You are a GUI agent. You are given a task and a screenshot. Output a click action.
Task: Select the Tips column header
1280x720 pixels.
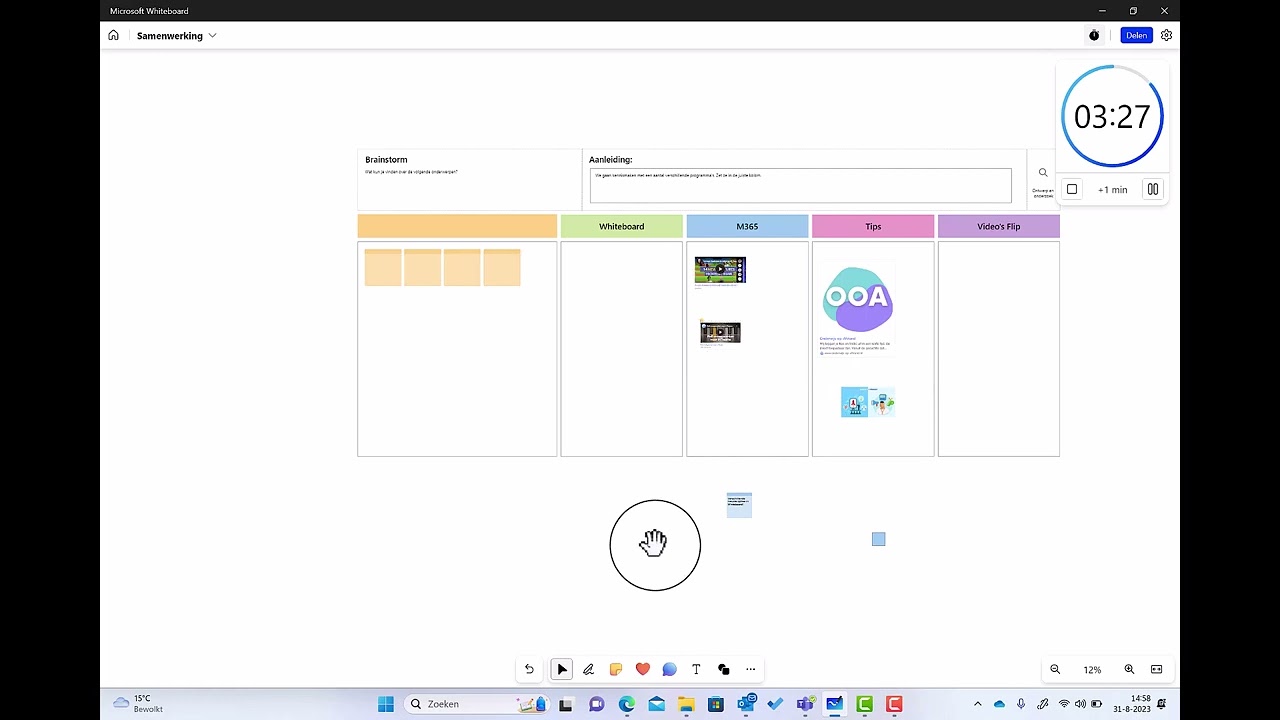(x=873, y=226)
